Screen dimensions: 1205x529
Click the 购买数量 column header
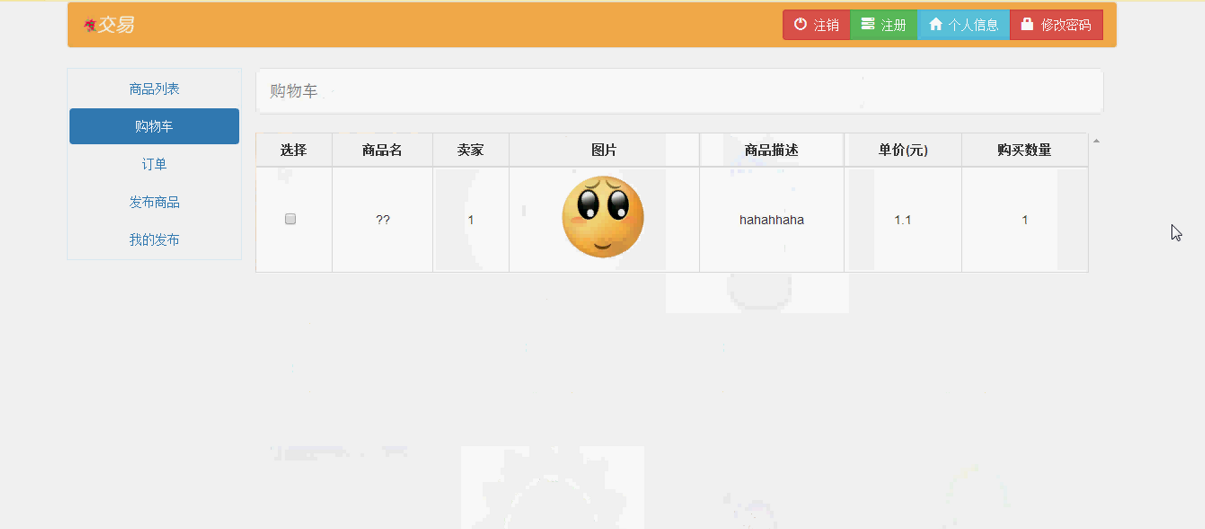1025,150
